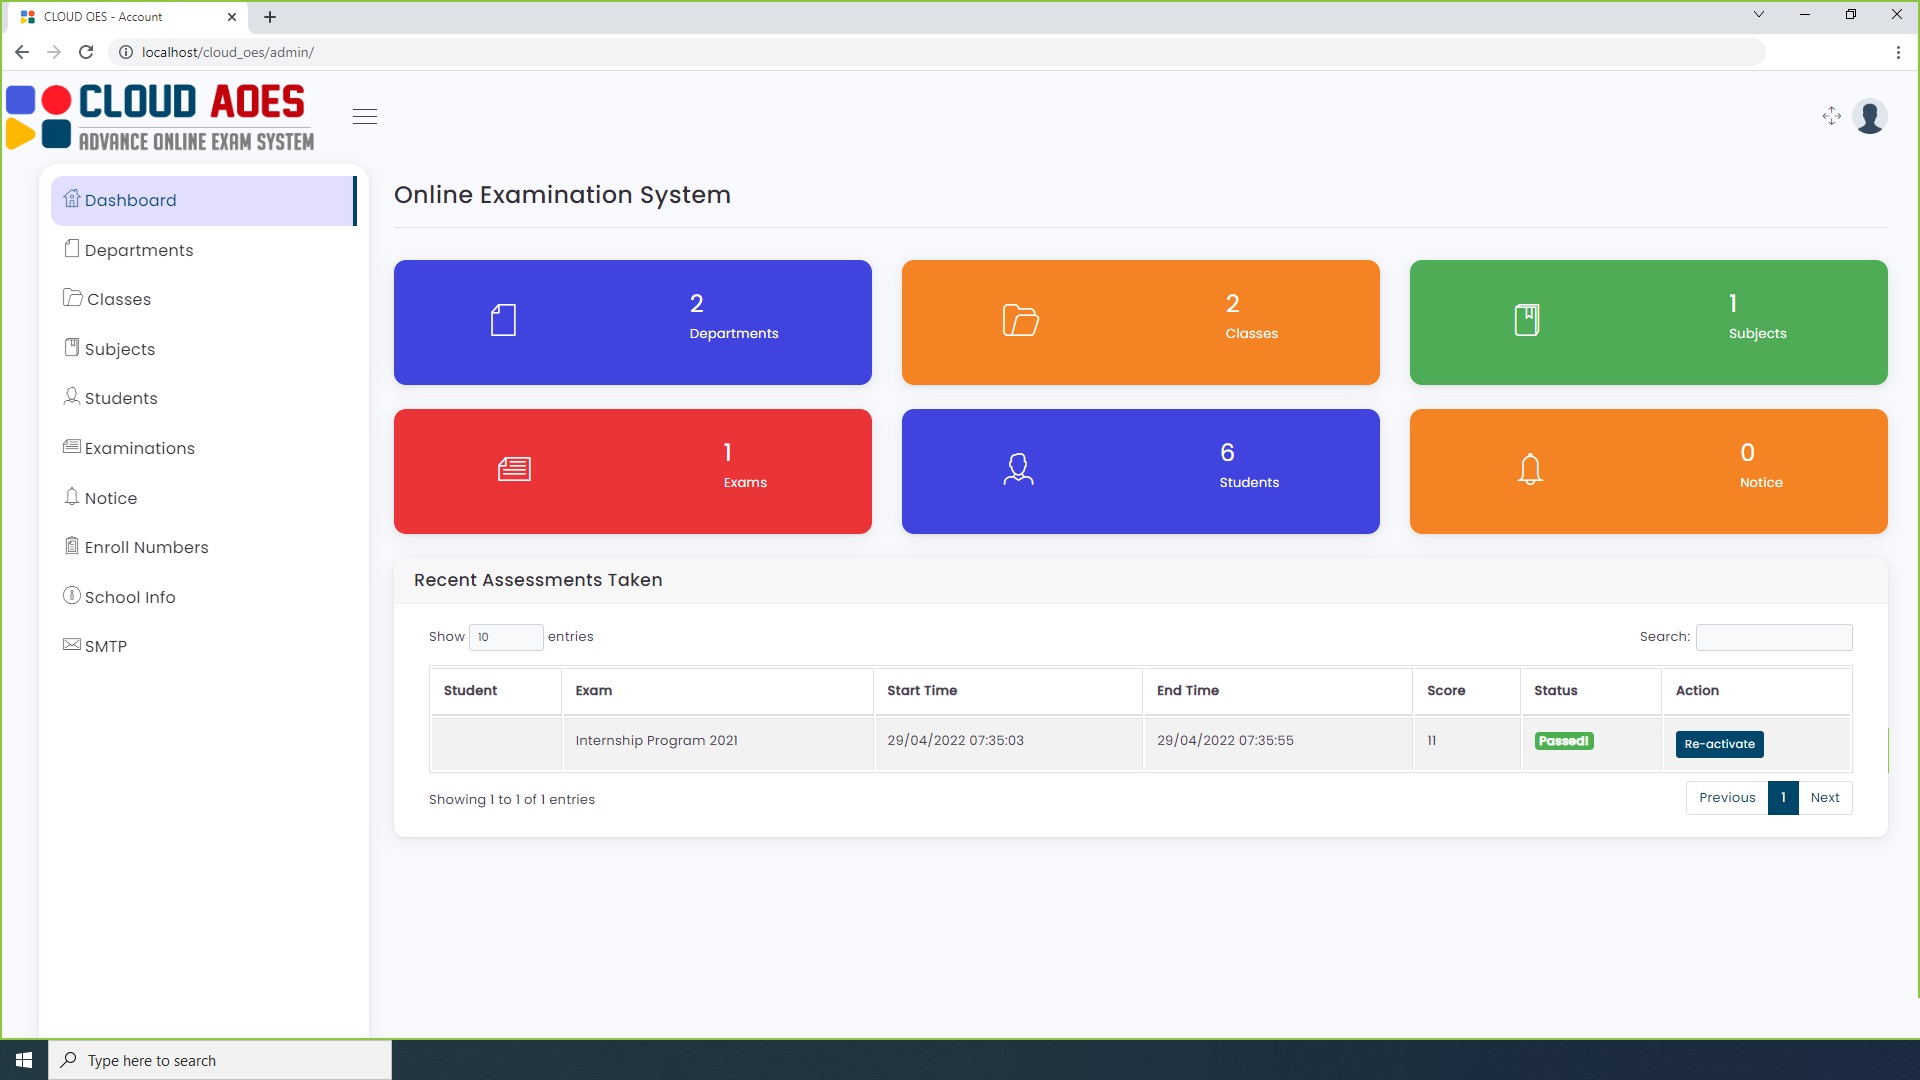1920x1080 pixels.
Task: Click the SMTP email icon in sidebar
Action: click(71, 645)
